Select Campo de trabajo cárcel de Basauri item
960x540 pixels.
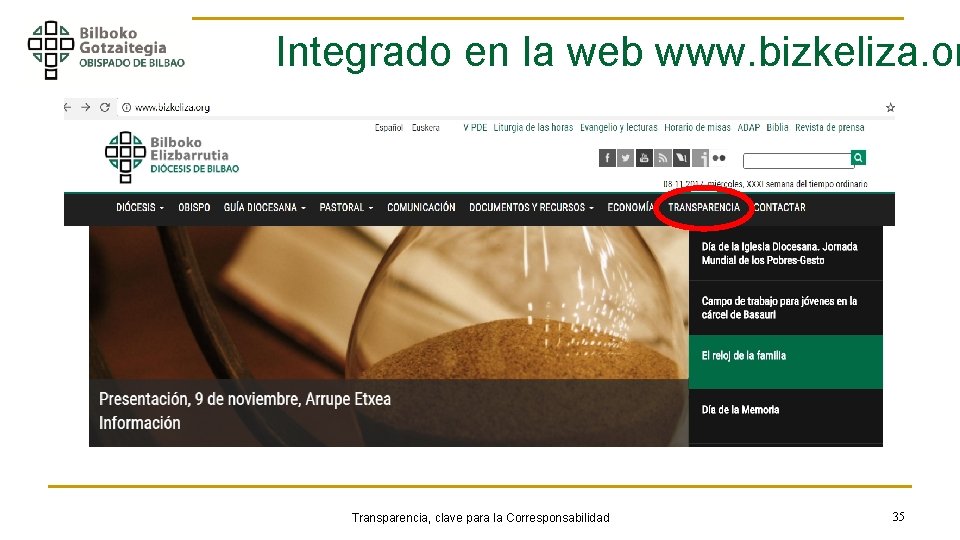[x=786, y=308]
